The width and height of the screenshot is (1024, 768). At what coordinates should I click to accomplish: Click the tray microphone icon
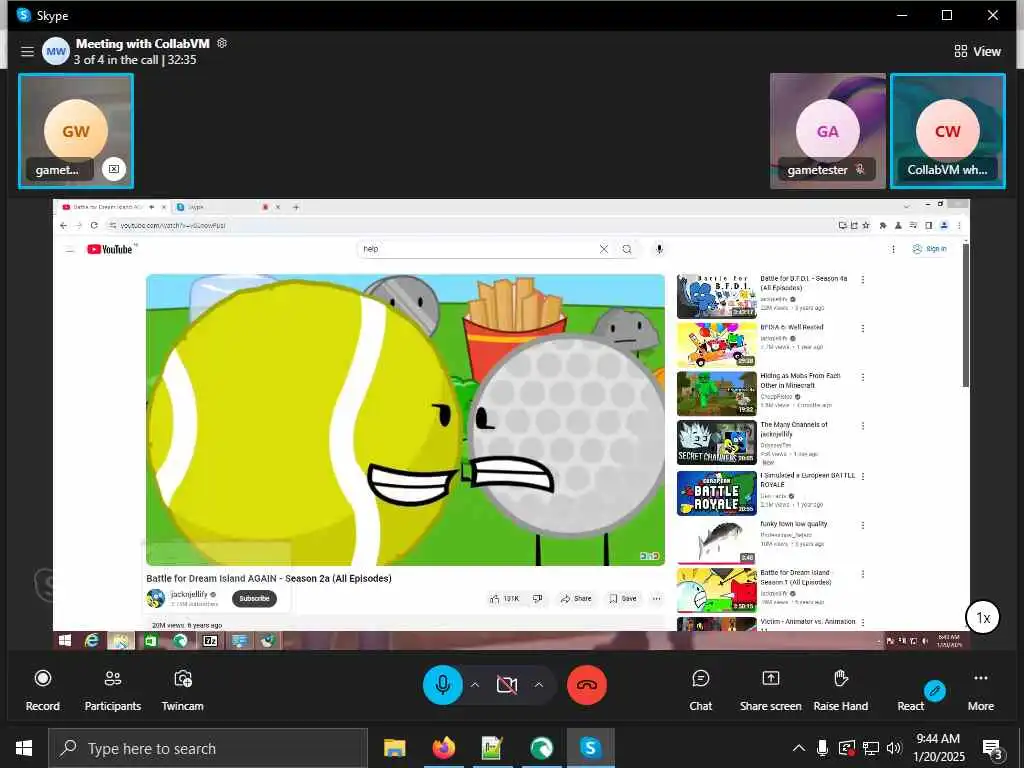822,748
